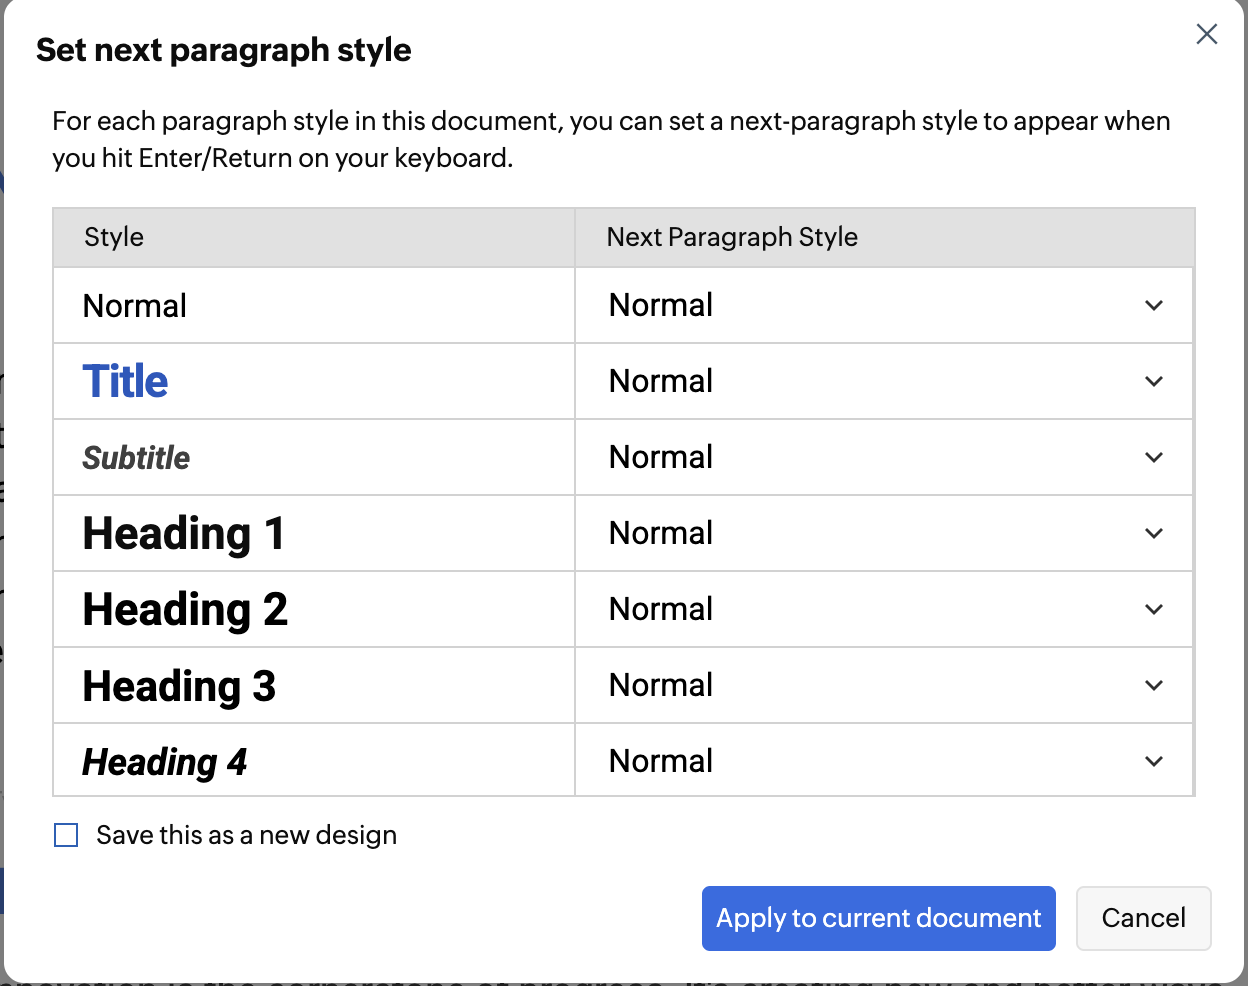Select the Title style row
Screen dimensions: 1248x986
pyautogui.click(x=126, y=381)
